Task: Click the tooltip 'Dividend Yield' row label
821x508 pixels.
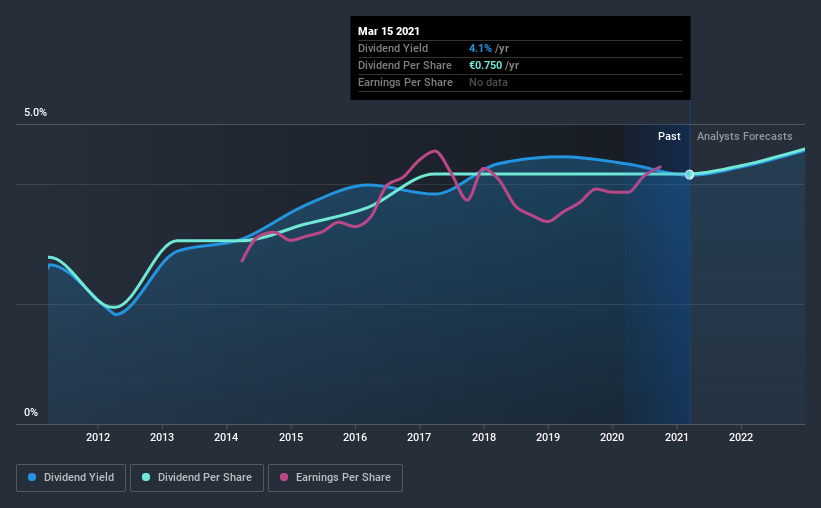Action: 393,48
